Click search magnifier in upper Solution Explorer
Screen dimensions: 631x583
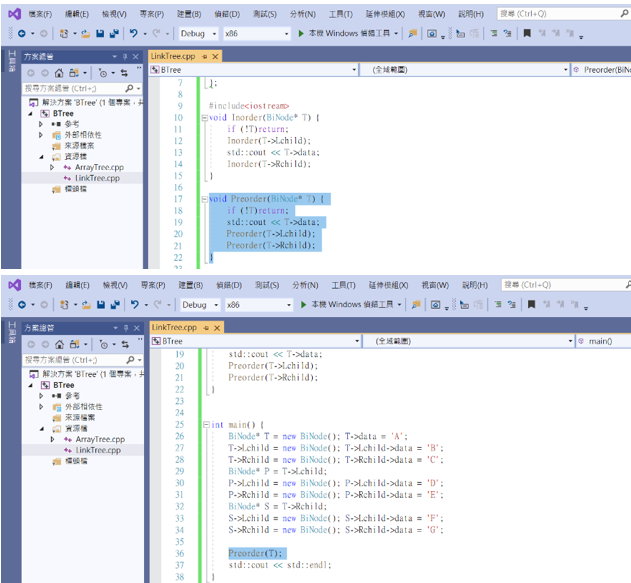pyautogui.click(x=129, y=88)
